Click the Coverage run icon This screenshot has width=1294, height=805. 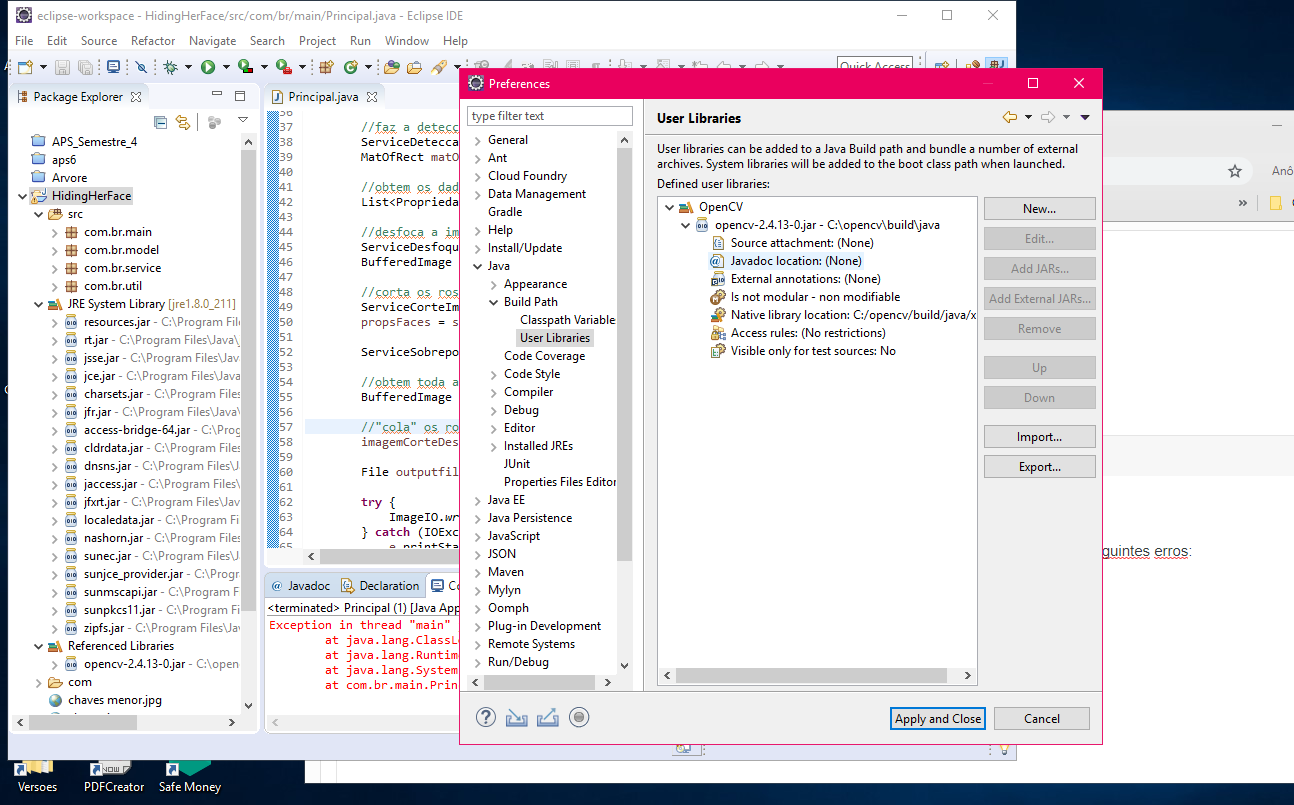click(x=245, y=67)
